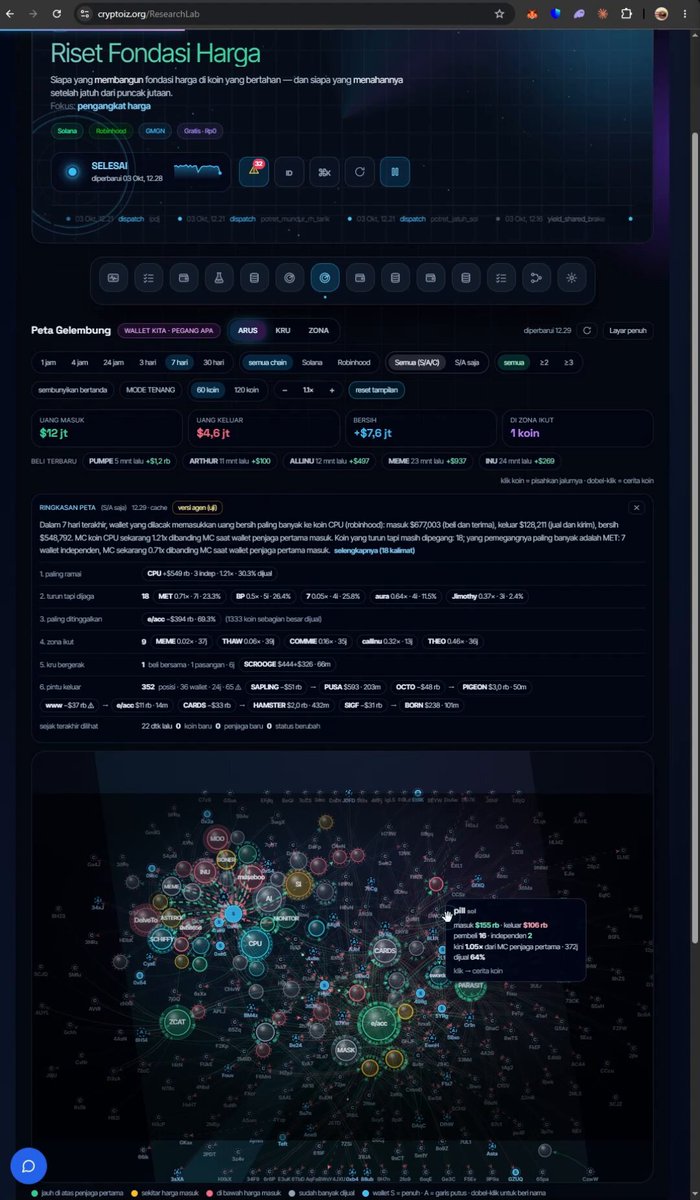The width and height of the screenshot is (700, 1200).
Task: Select the MASK bubble on the map
Action: [x=346, y=1050]
